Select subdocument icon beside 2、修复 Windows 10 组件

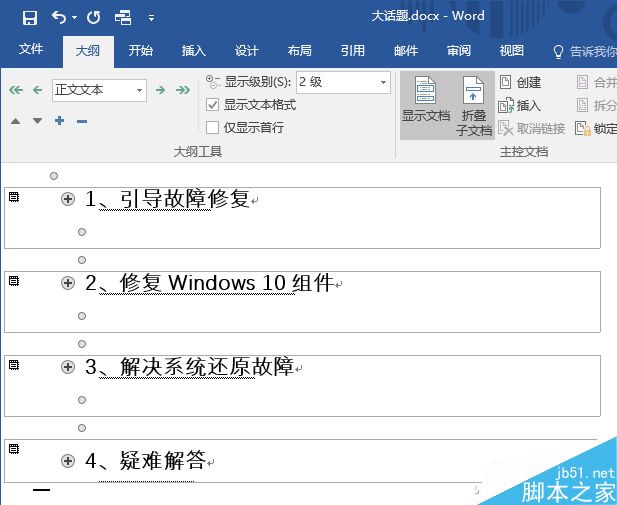point(14,281)
